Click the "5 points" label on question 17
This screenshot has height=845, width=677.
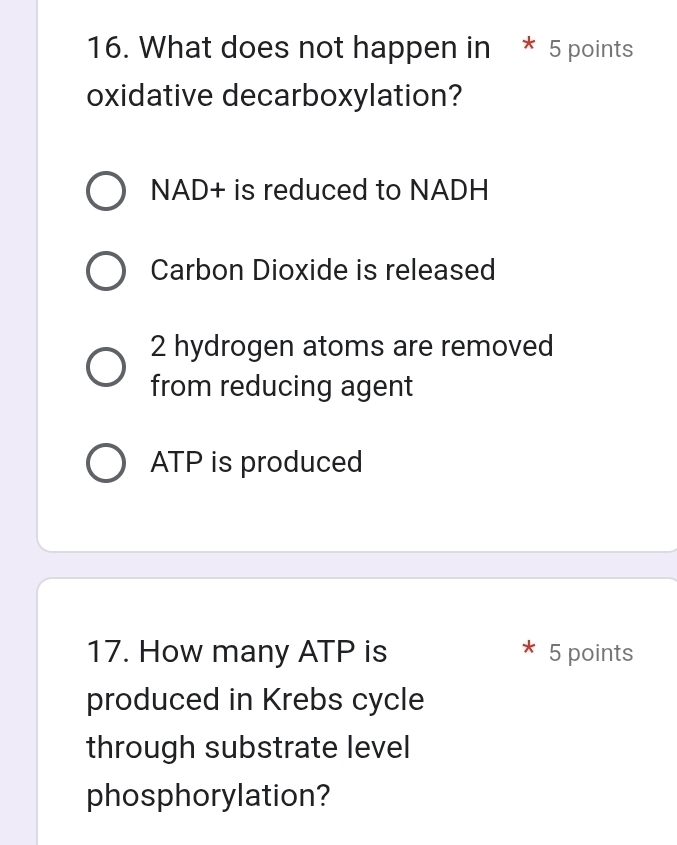tap(590, 653)
